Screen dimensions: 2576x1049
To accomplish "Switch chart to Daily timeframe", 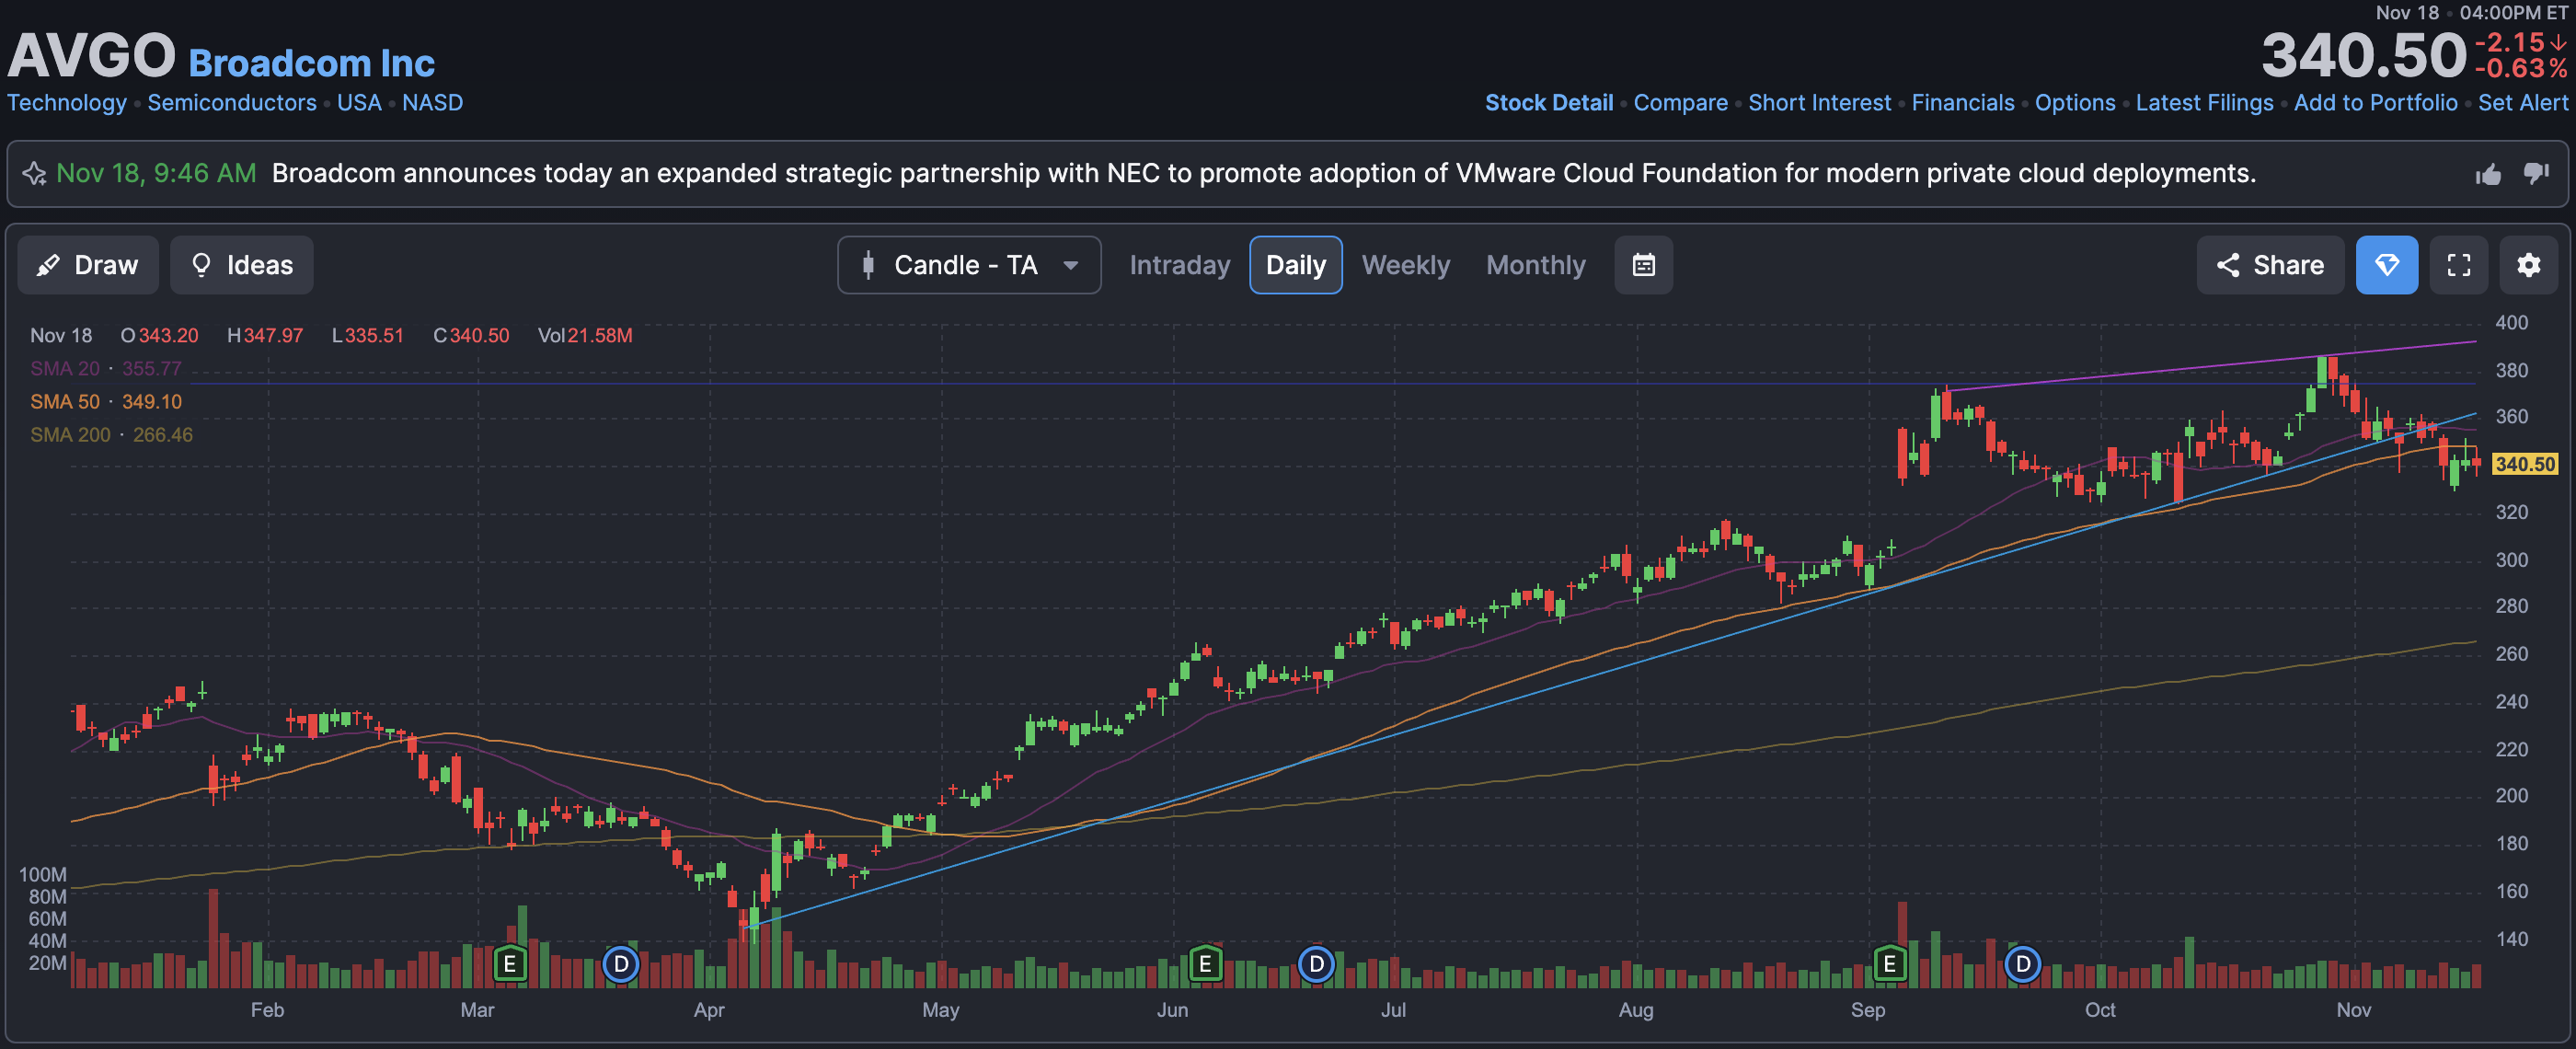I will pyautogui.click(x=1295, y=265).
